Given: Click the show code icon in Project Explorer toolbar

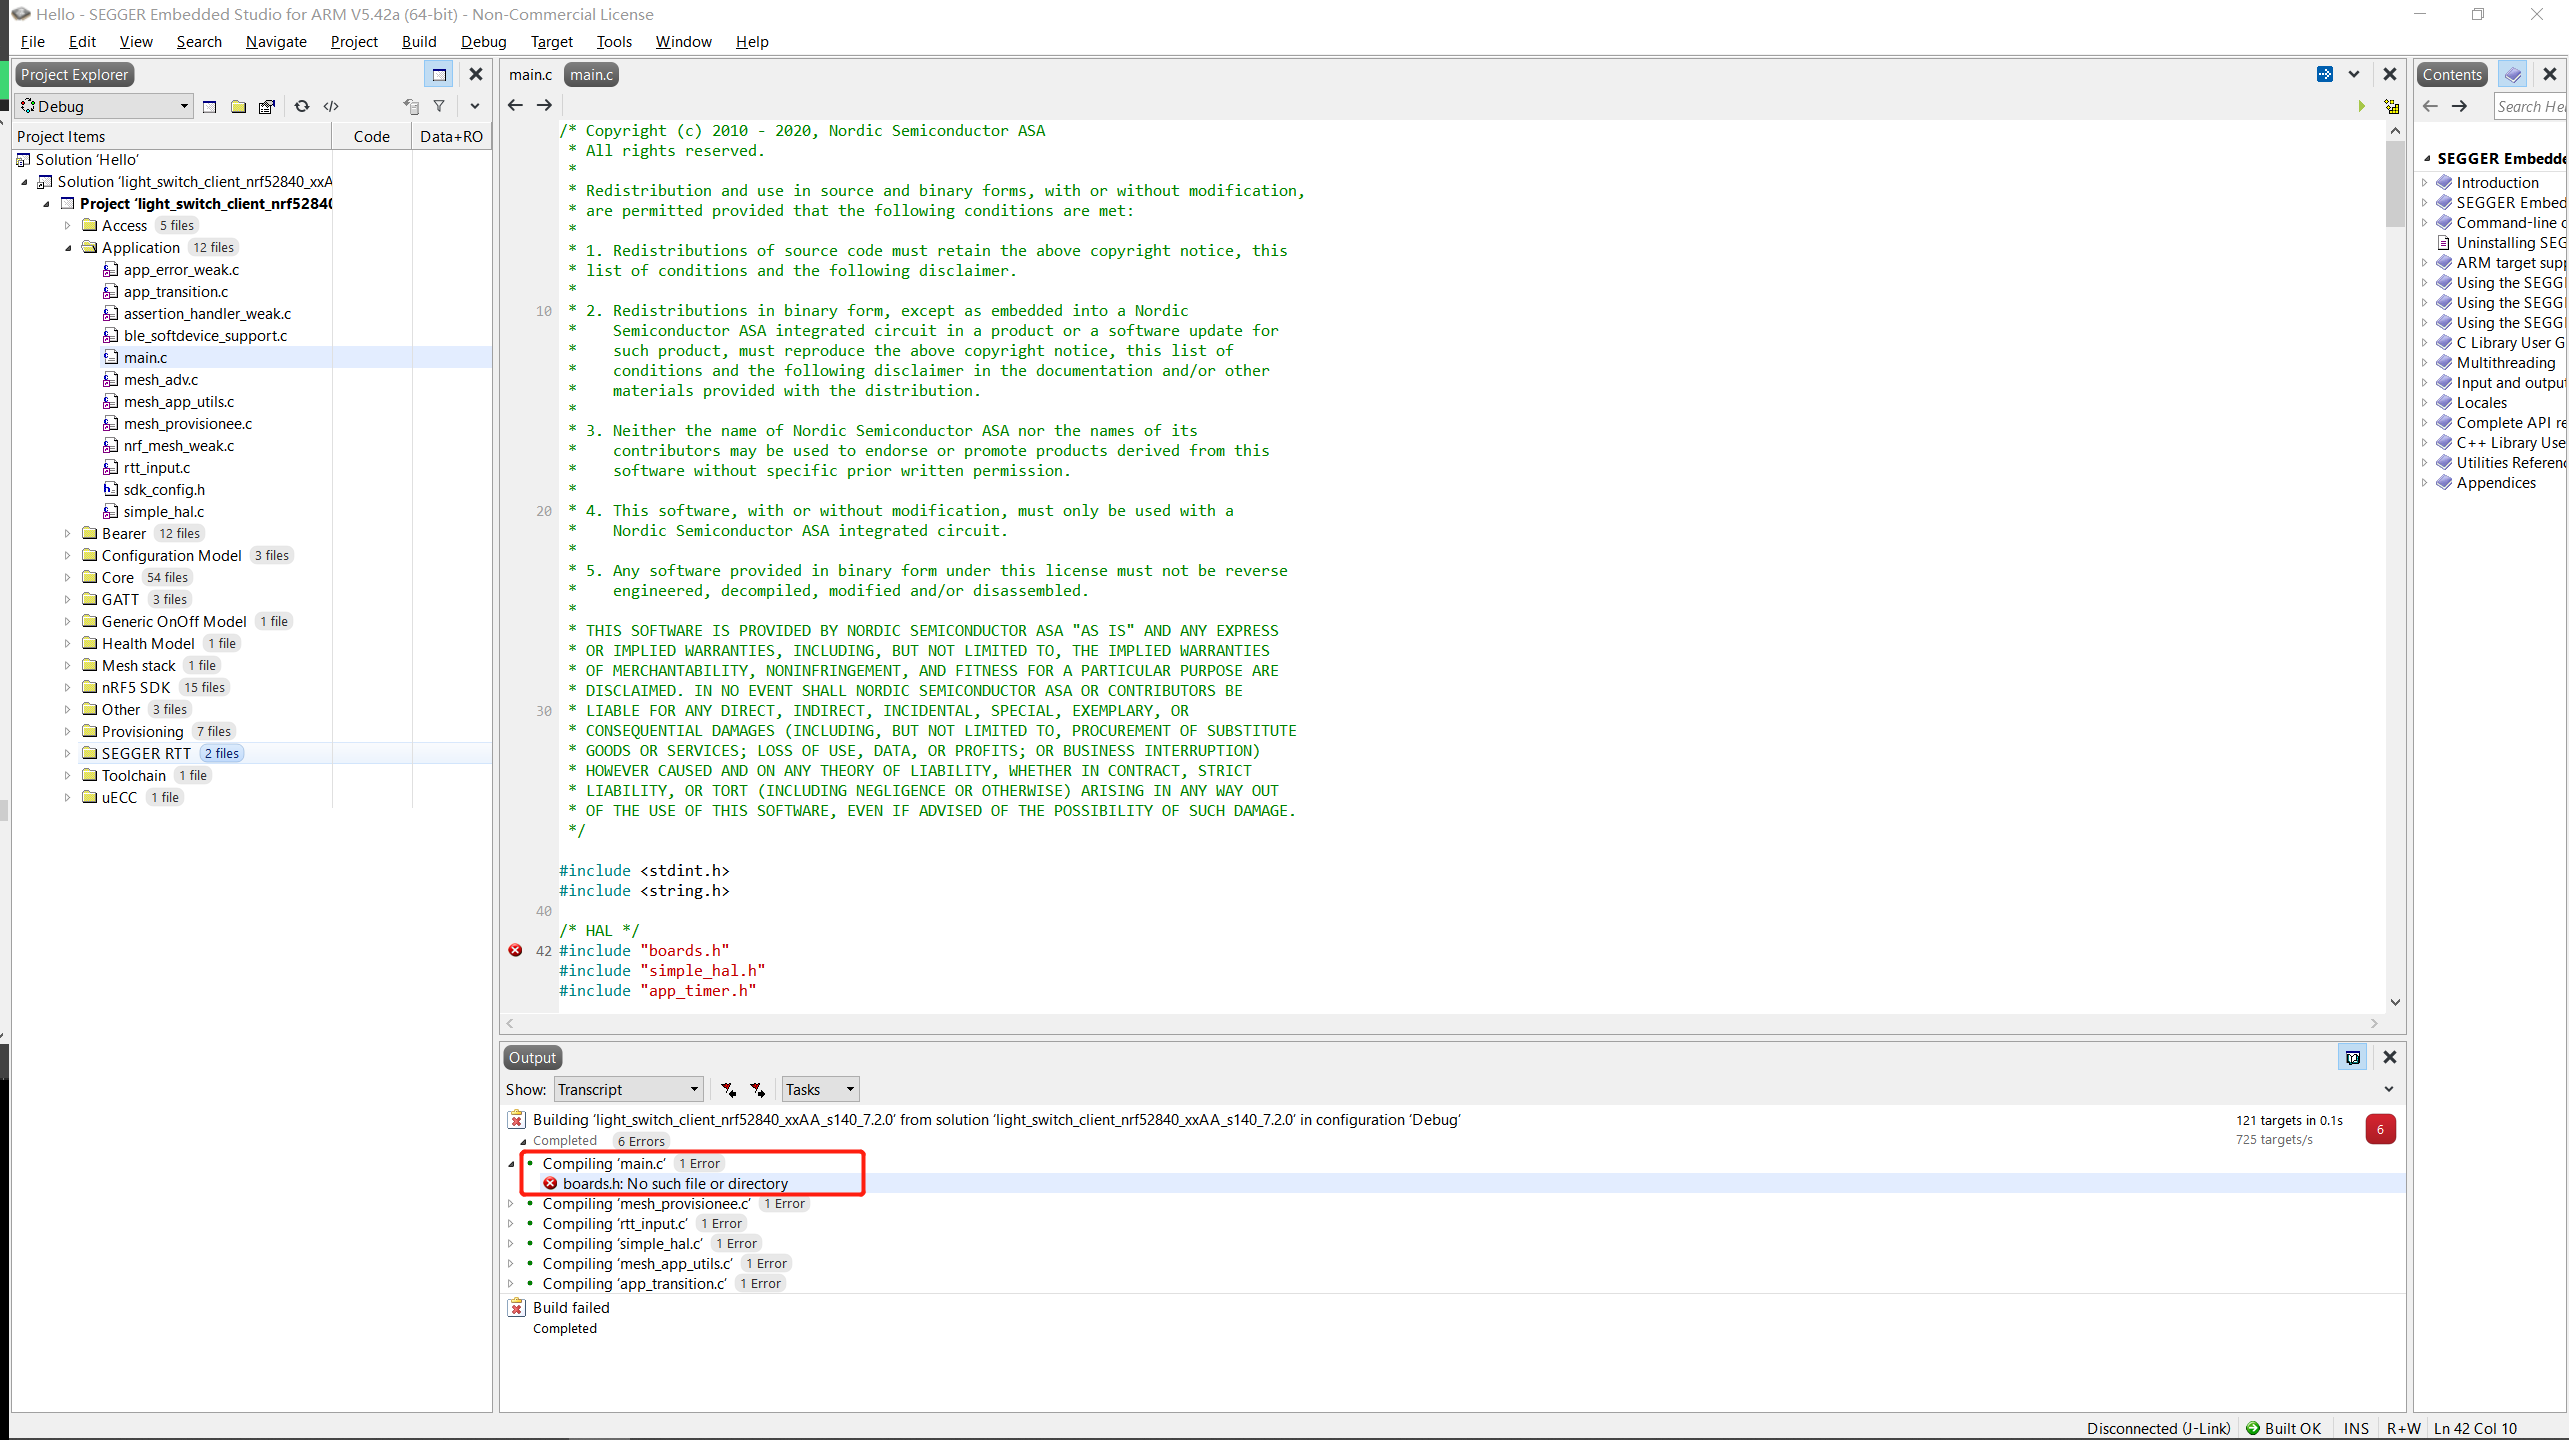Looking at the screenshot, I should tap(331, 106).
